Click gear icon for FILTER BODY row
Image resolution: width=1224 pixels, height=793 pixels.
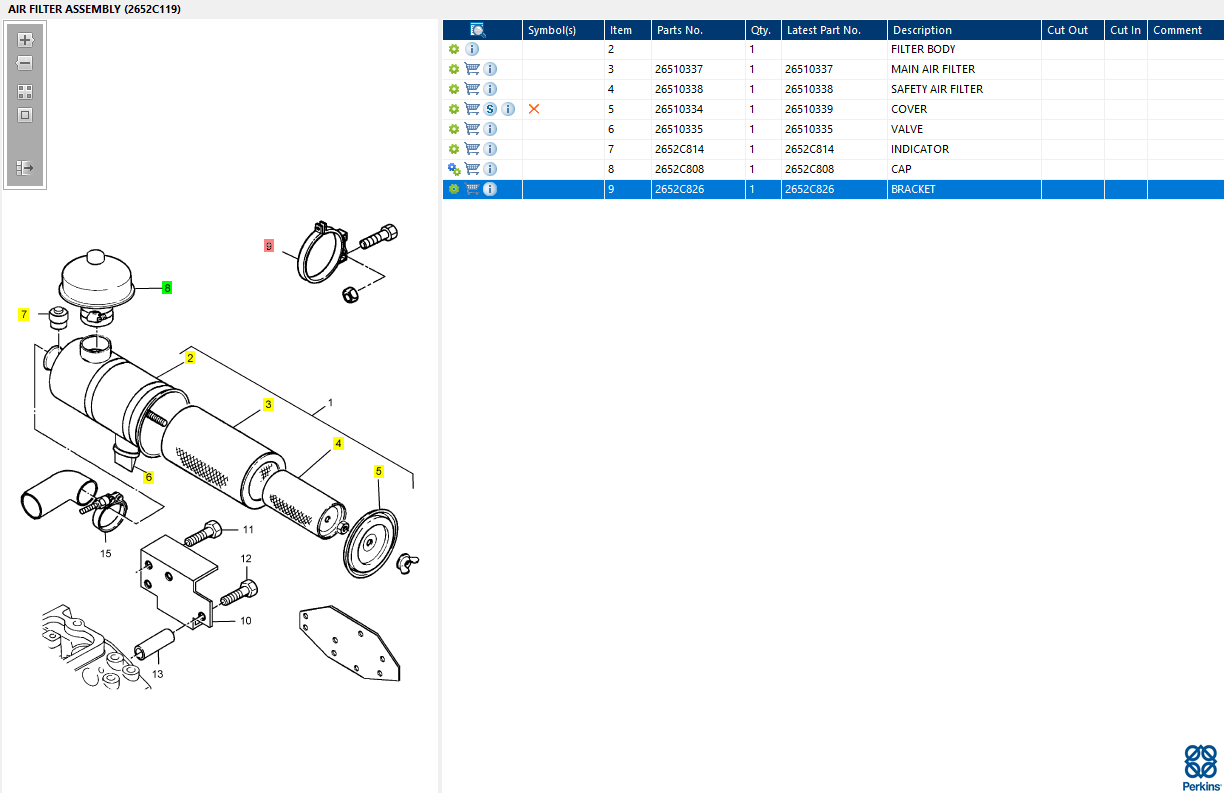click(x=454, y=49)
